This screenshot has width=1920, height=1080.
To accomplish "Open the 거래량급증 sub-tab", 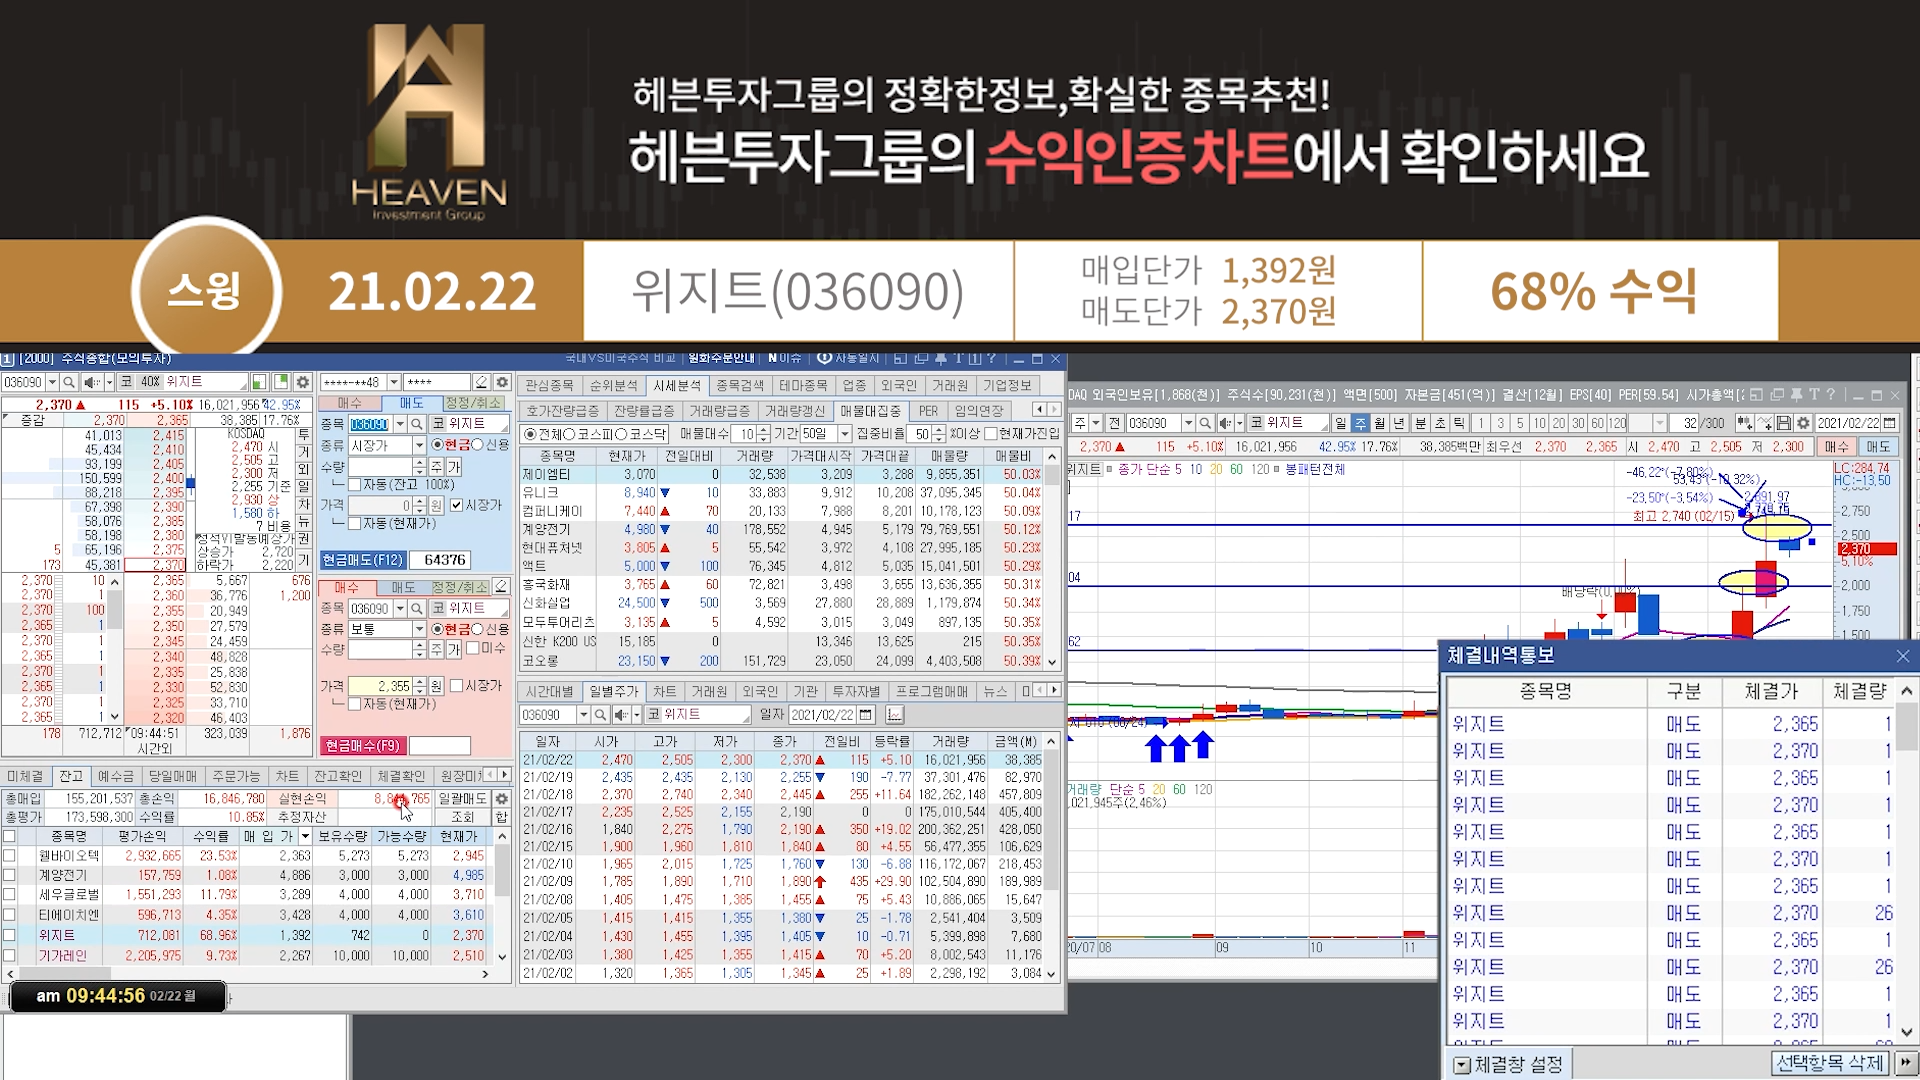I will (x=719, y=411).
